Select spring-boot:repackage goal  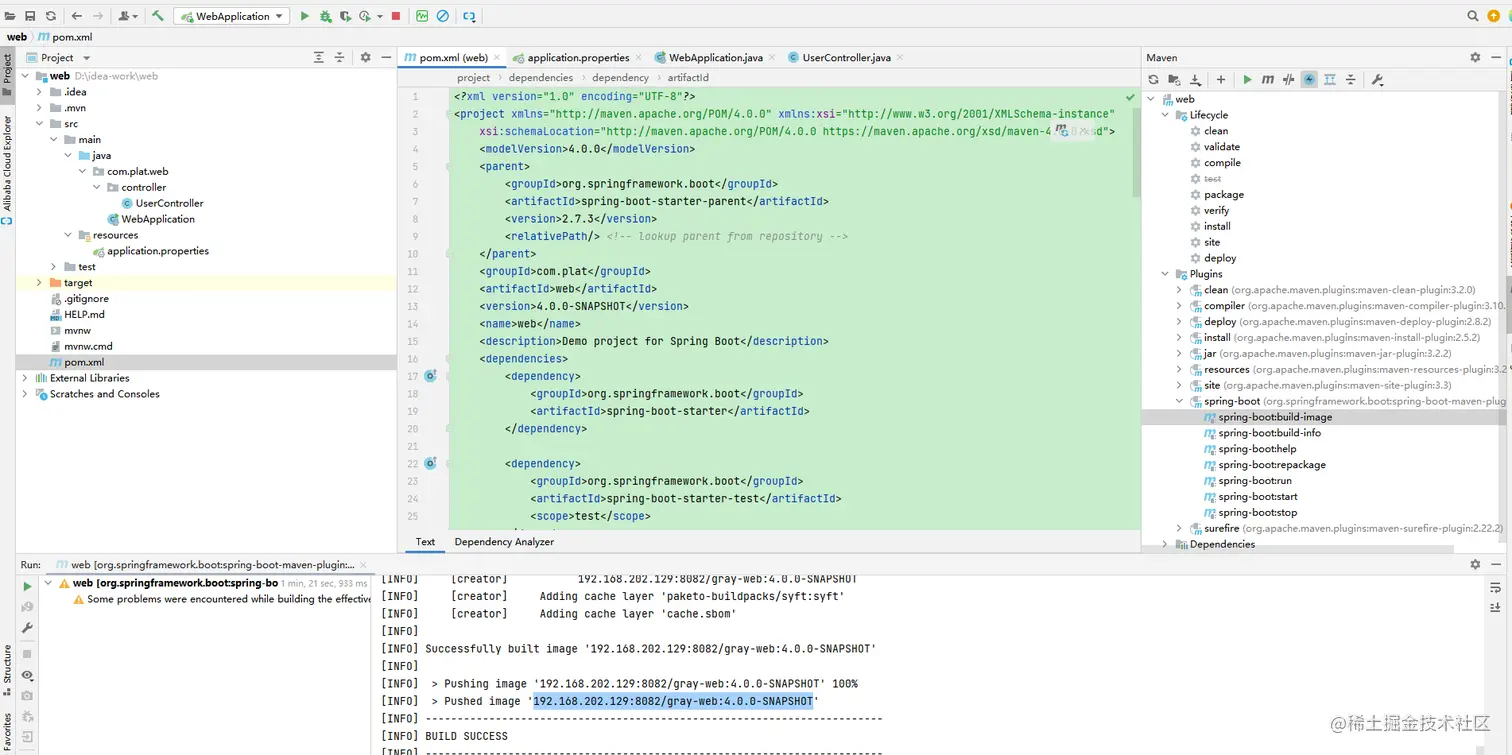click(1272, 465)
